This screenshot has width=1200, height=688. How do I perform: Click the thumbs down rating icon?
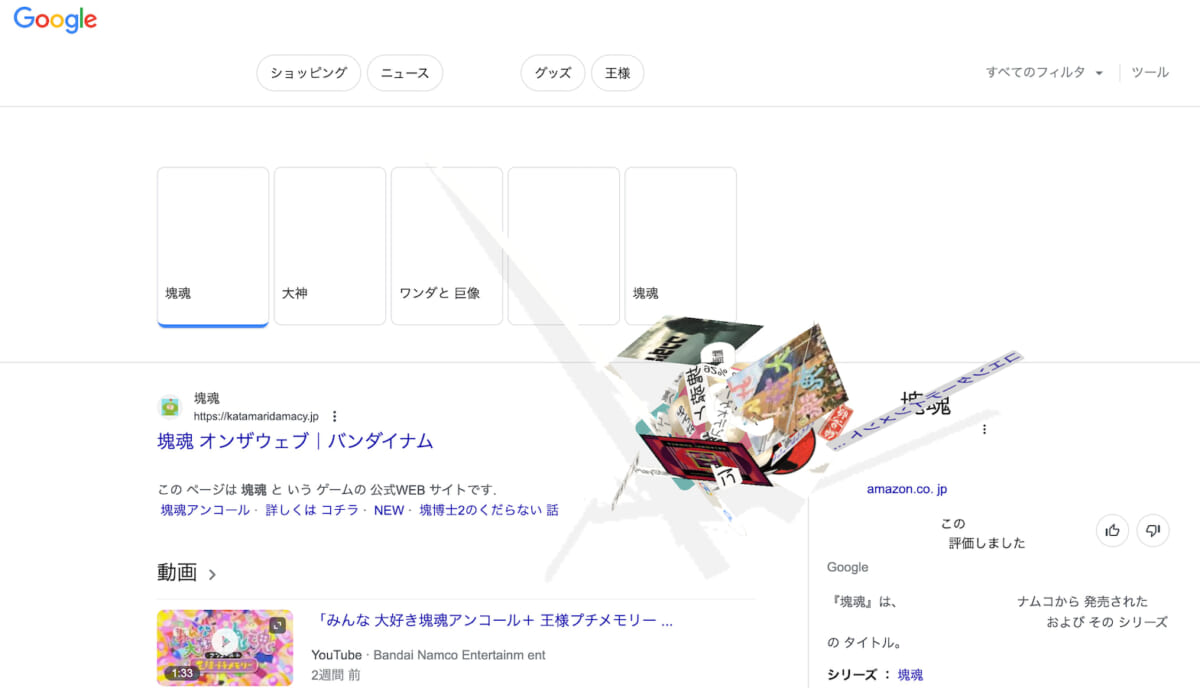coord(1153,531)
